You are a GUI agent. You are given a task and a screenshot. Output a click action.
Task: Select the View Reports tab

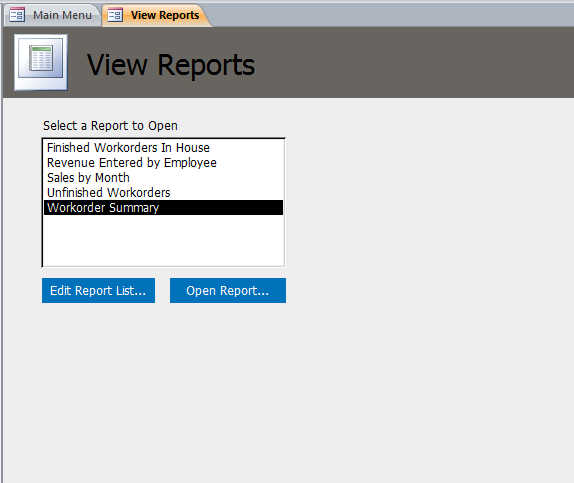(157, 15)
